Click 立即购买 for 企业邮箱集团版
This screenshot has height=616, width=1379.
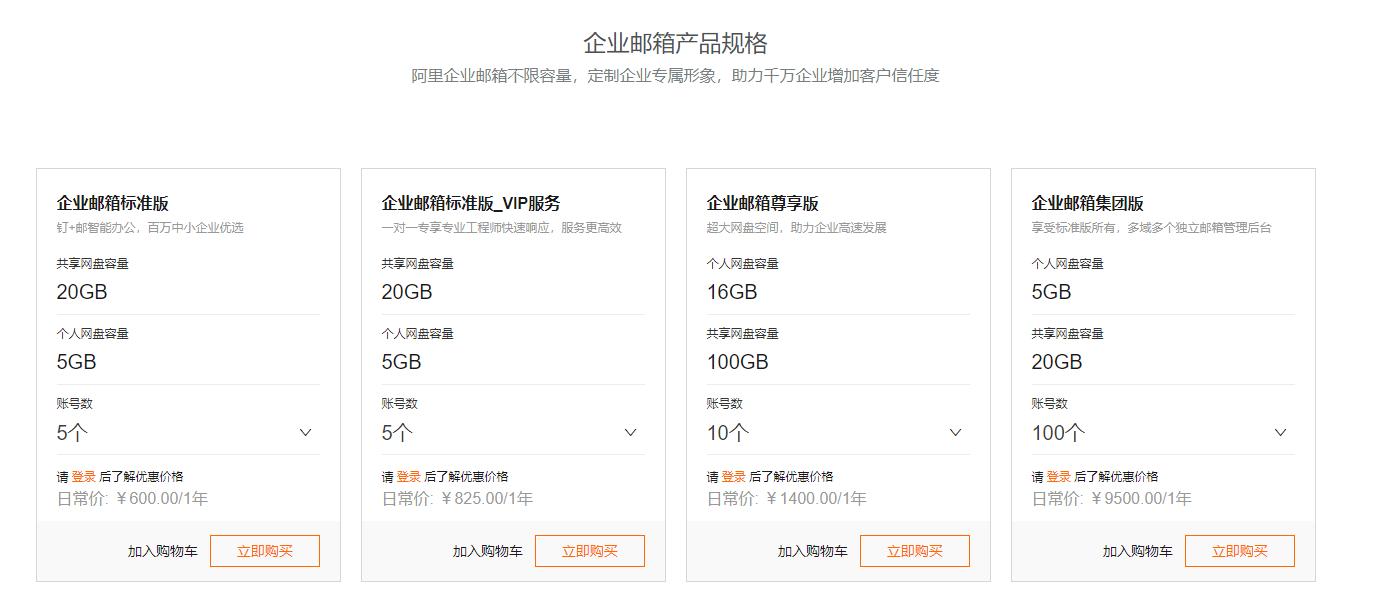1240,551
